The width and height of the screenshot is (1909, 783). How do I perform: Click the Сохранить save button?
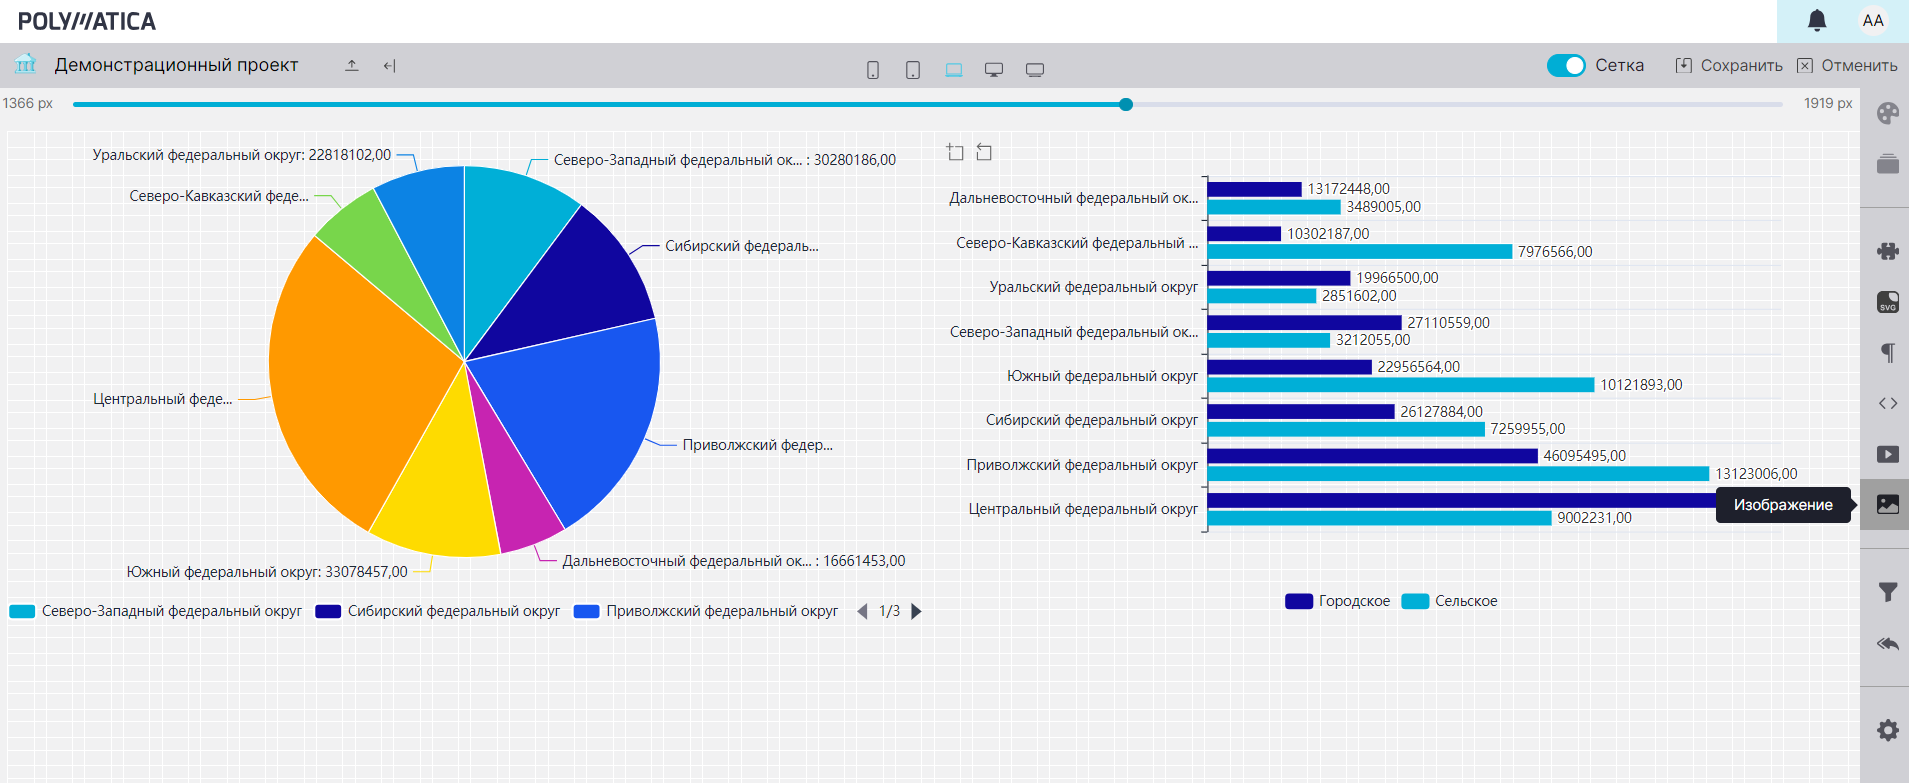[1729, 65]
